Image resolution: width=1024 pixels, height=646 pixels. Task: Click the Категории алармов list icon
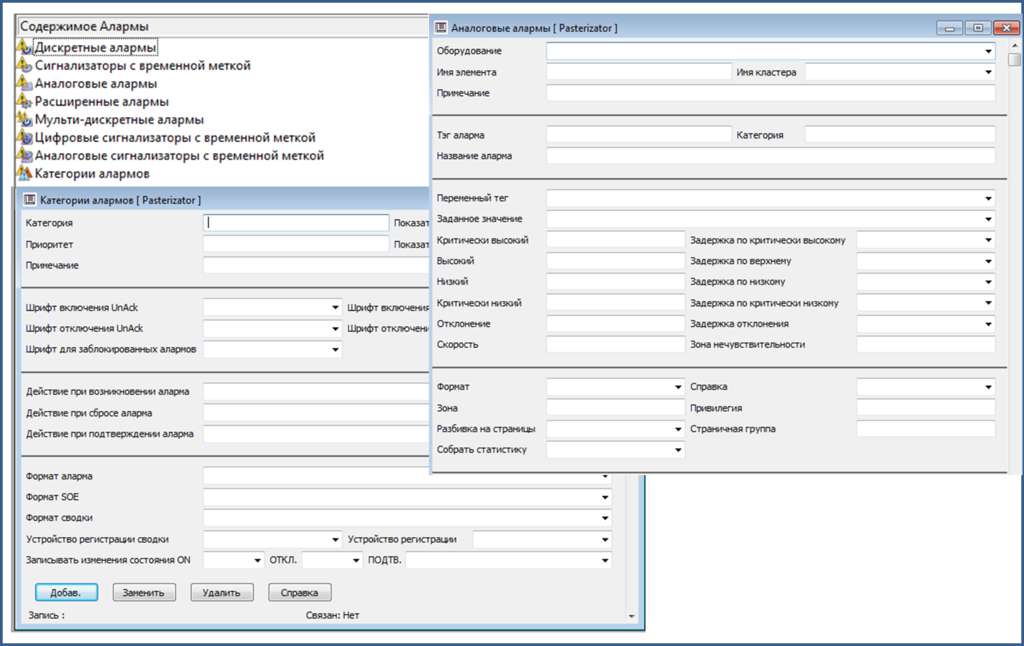pos(25,173)
